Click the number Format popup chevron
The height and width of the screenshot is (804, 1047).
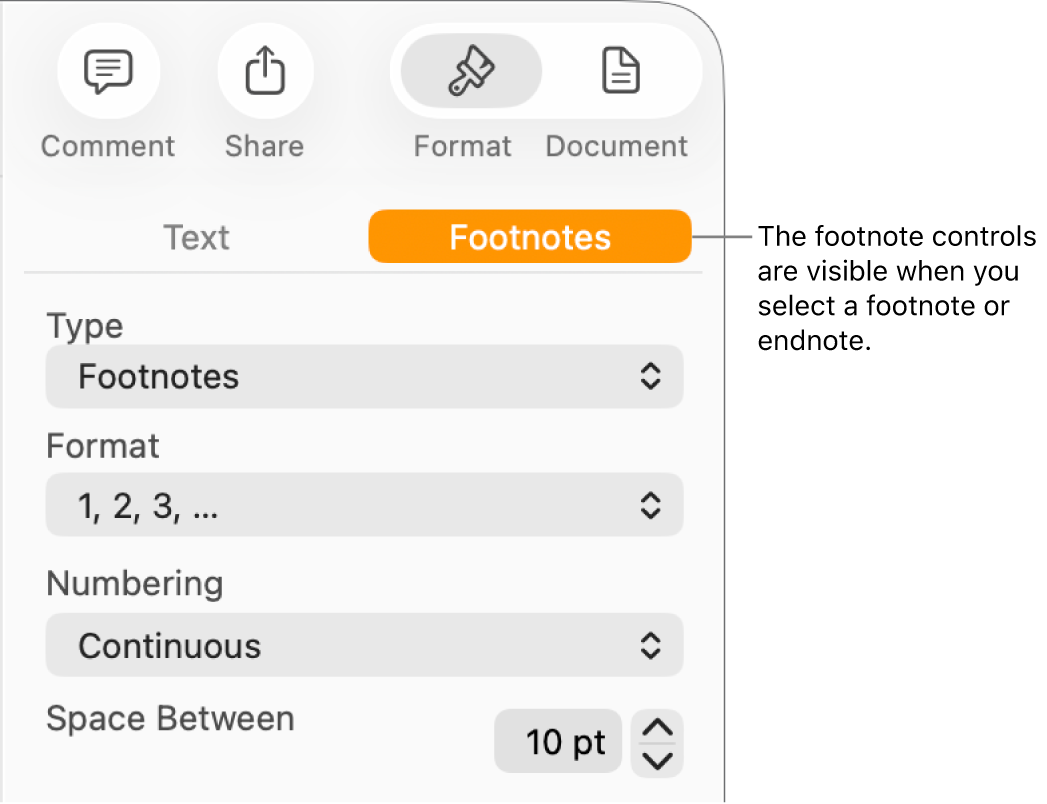coord(651,505)
